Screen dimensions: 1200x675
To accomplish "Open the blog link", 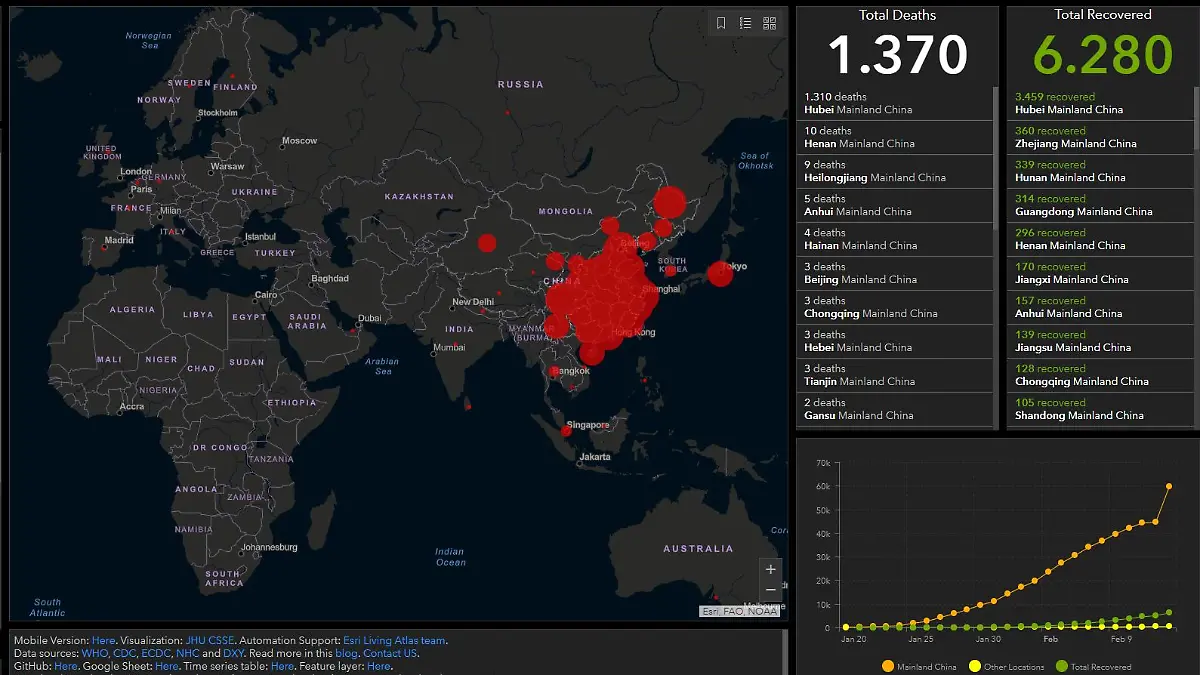I will (345, 653).
